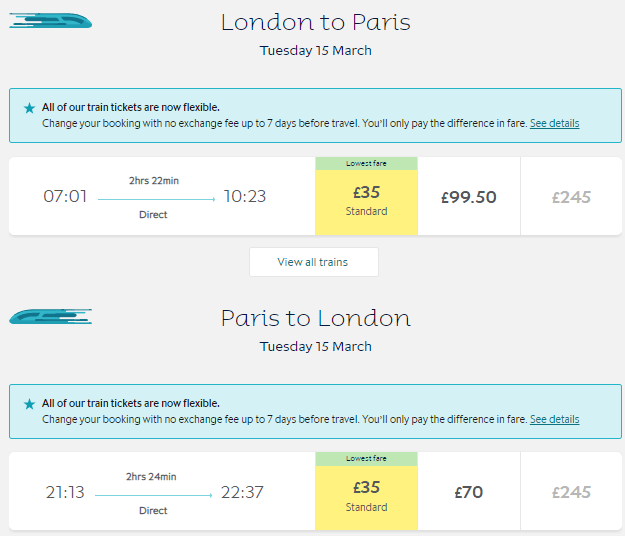Select the £35 Standard fare for the 21:13 train
This screenshot has height=536, width=625.
[x=366, y=496]
